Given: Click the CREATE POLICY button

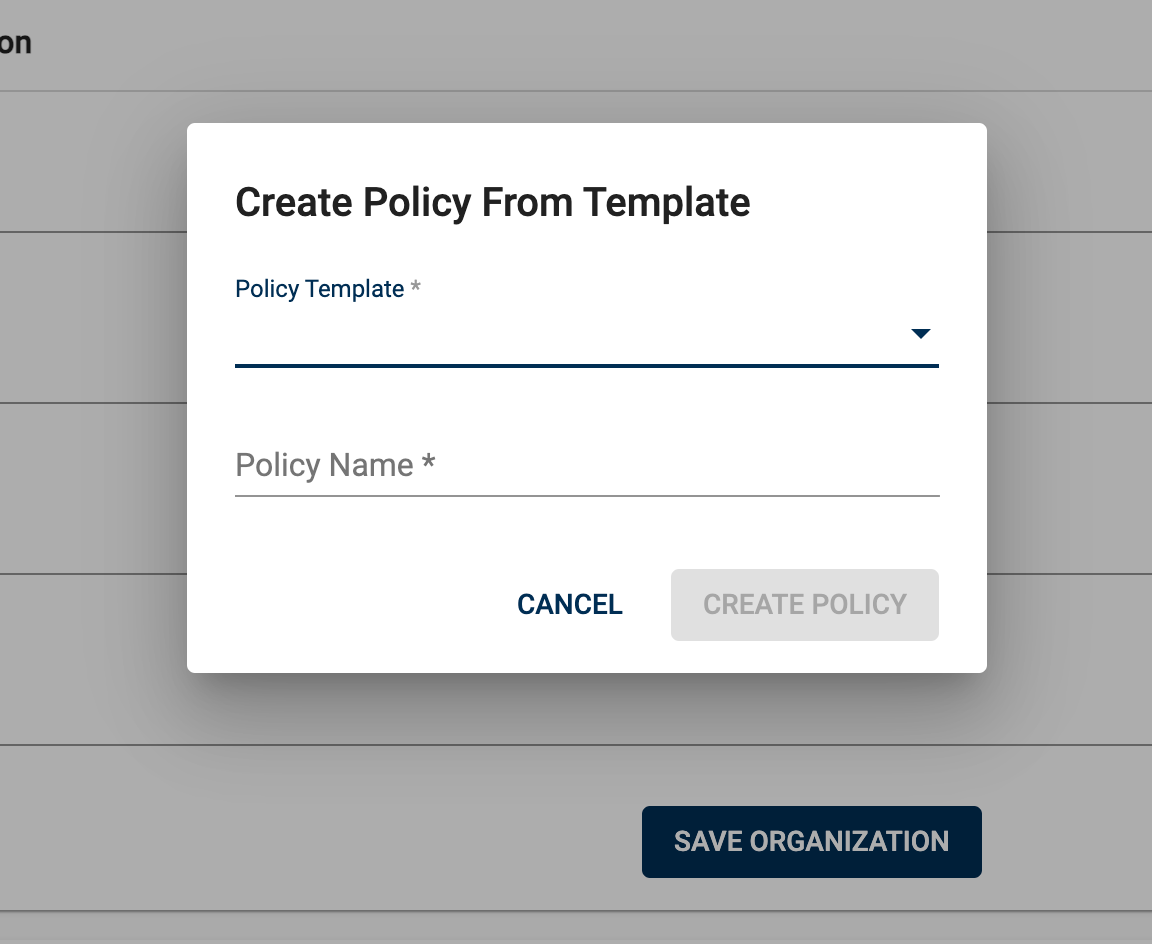Looking at the screenshot, I should pos(804,605).
